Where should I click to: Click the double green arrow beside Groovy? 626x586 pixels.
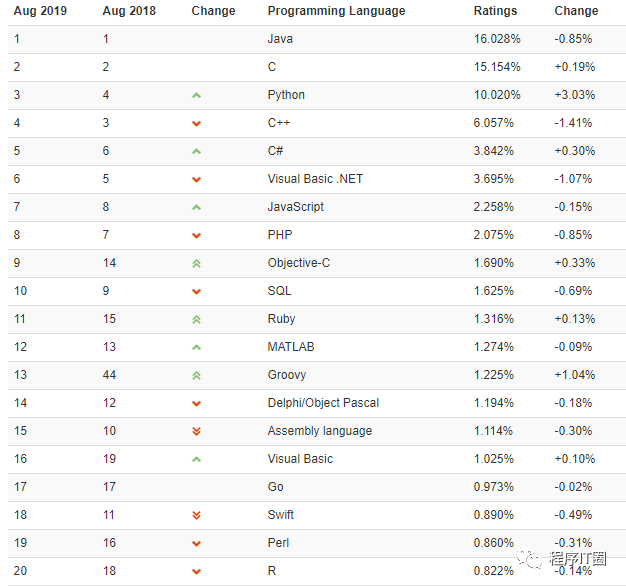coord(196,375)
